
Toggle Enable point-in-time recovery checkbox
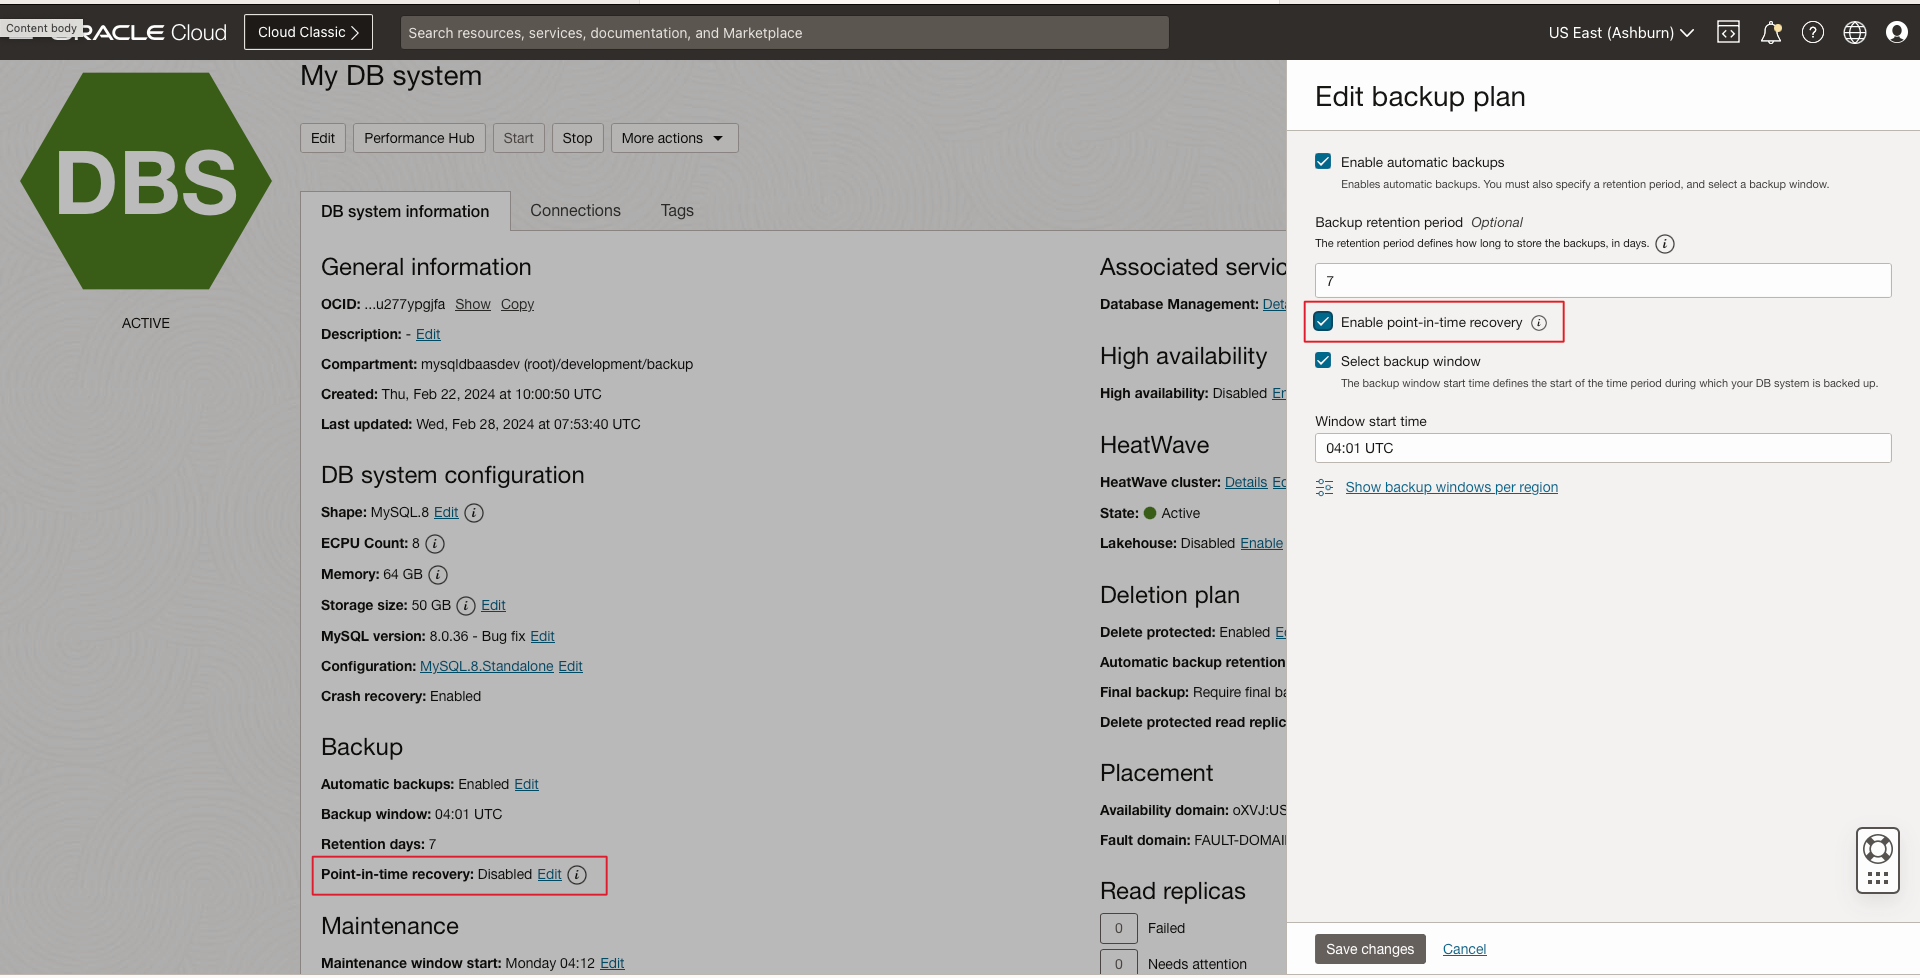coord(1323,322)
